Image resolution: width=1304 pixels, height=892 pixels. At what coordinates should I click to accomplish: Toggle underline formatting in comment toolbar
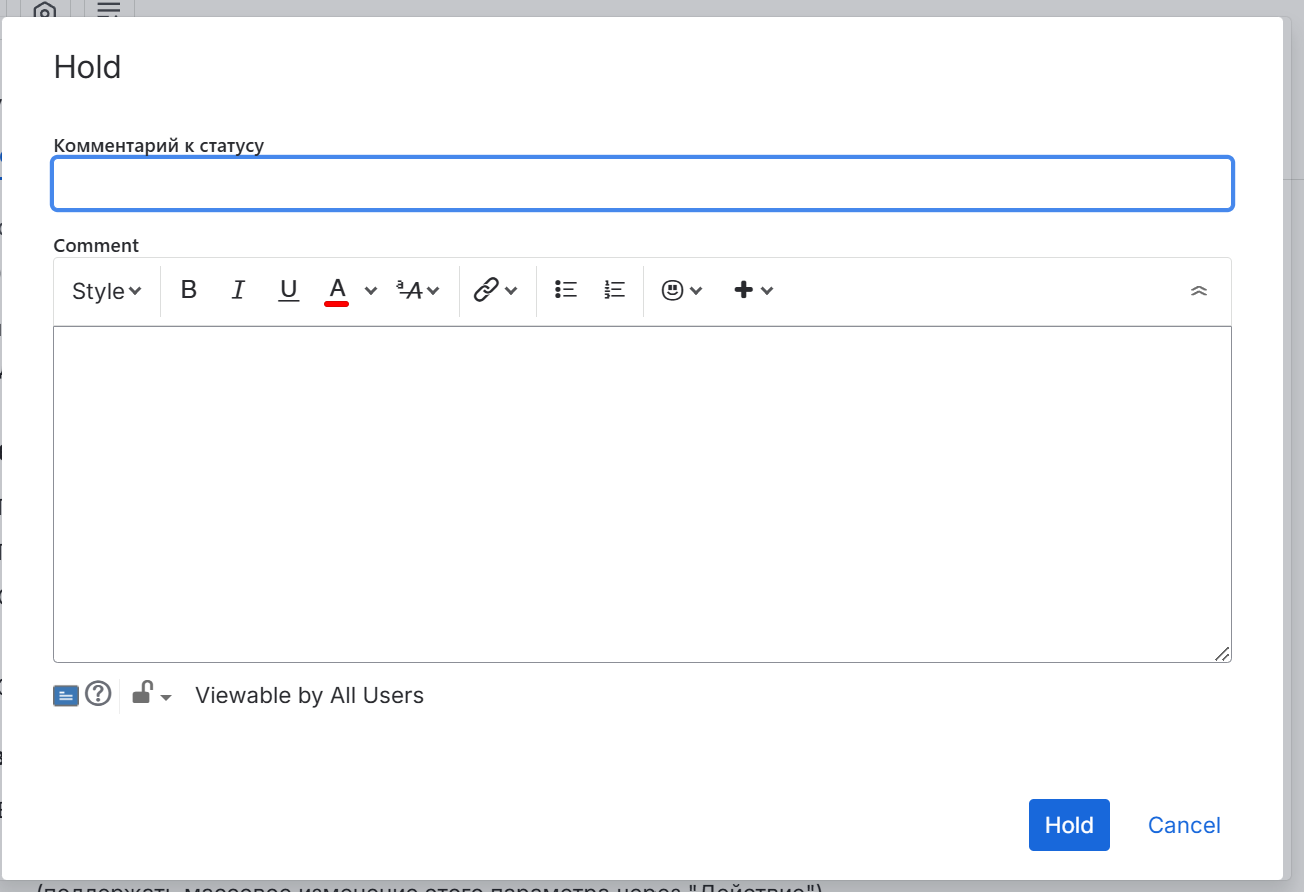coord(288,290)
